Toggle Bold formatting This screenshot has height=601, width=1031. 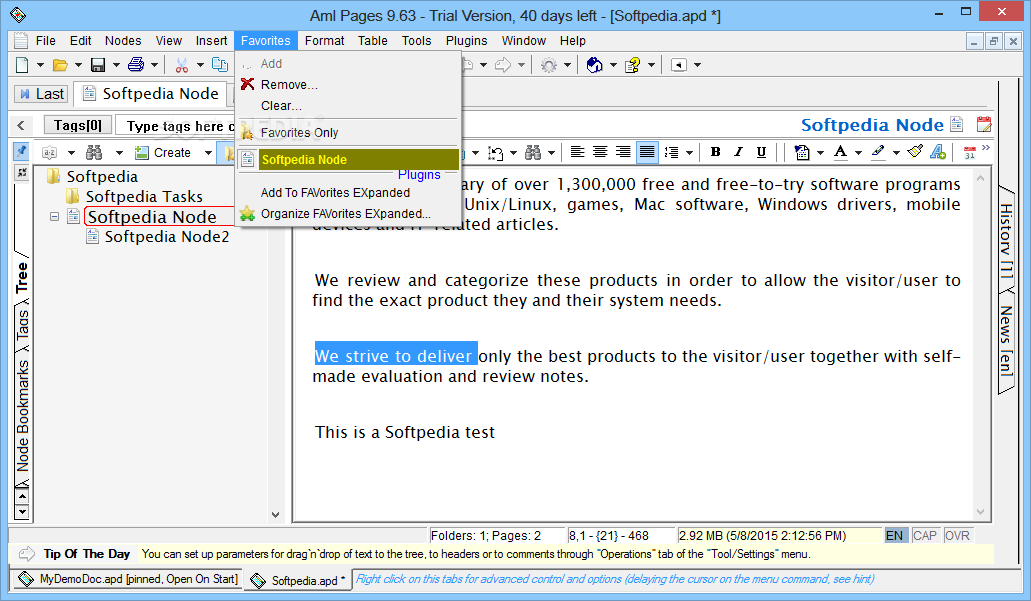(715, 152)
